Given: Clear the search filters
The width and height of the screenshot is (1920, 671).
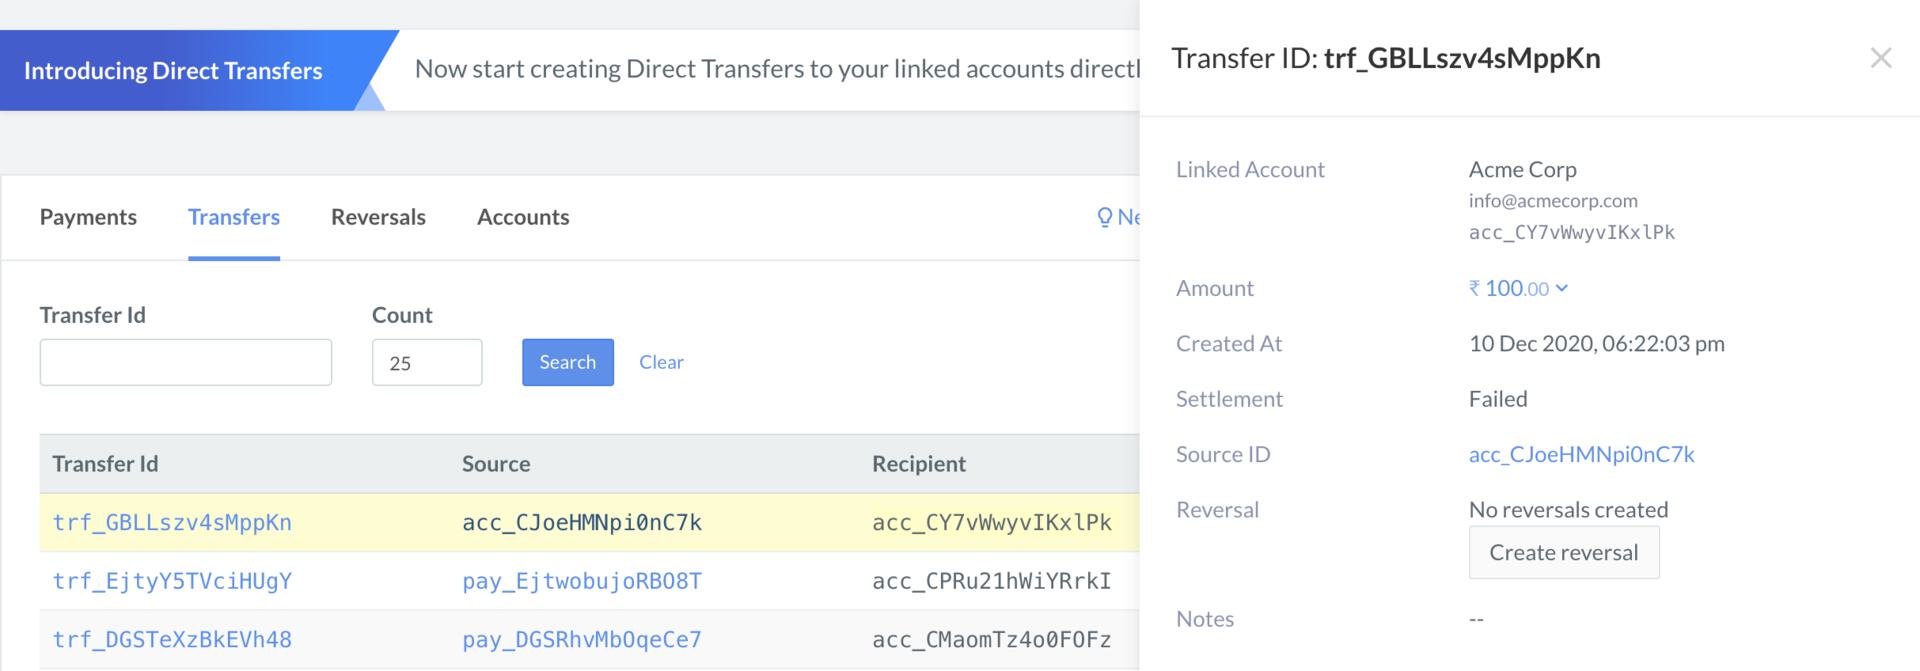Looking at the screenshot, I should coord(661,362).
